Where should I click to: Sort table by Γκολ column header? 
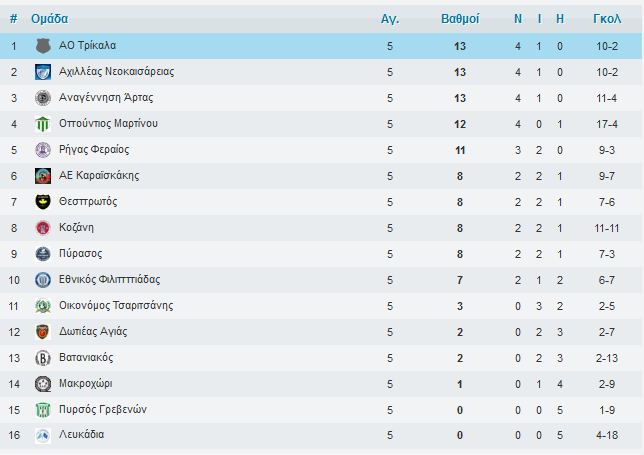[x=607, y=19]
